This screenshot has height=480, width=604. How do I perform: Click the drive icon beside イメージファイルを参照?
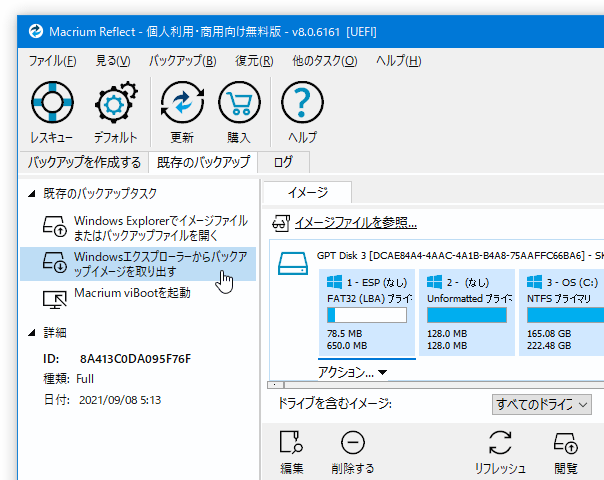[281, 223]
